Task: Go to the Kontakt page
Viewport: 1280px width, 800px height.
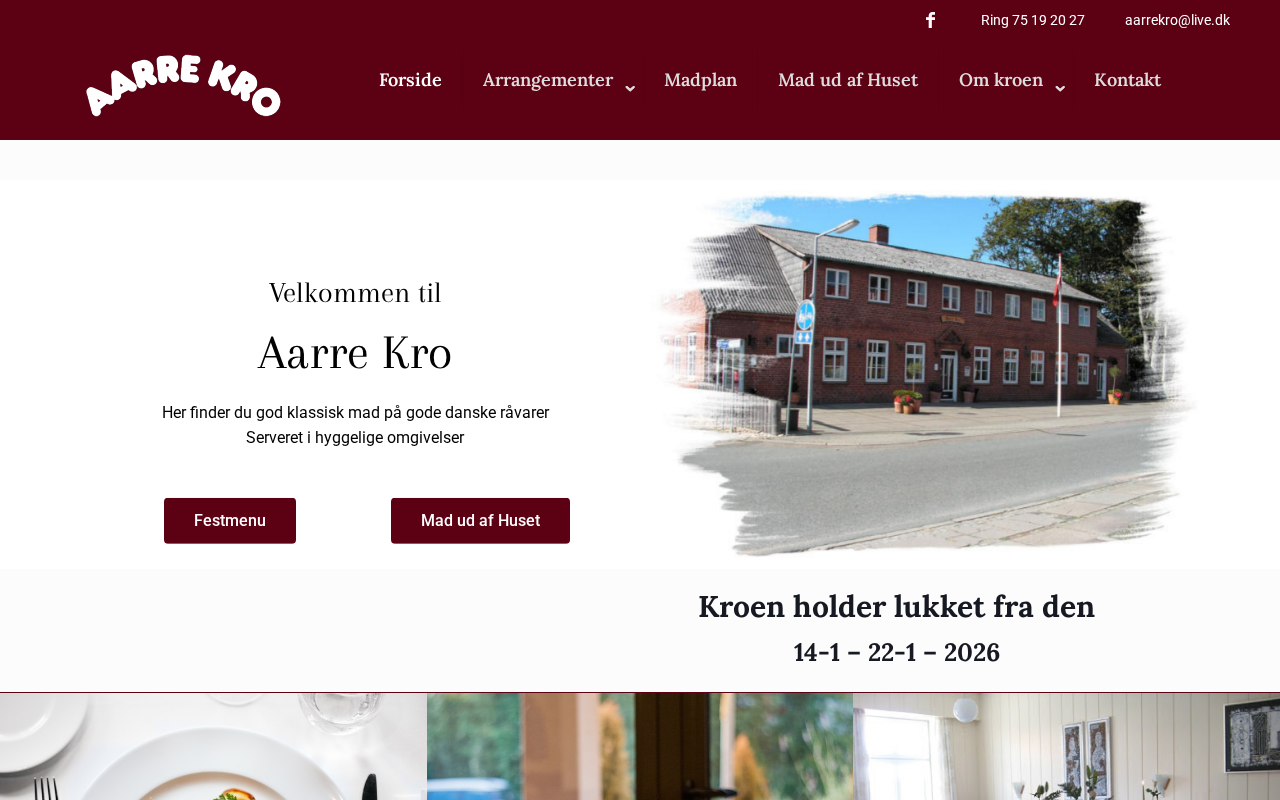Action: click(1127, 80)
